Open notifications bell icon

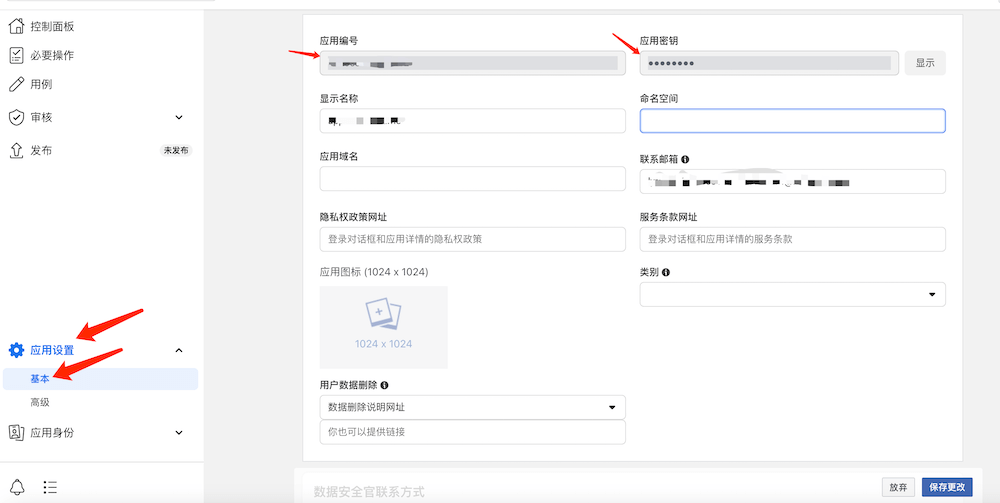(18, 488)
